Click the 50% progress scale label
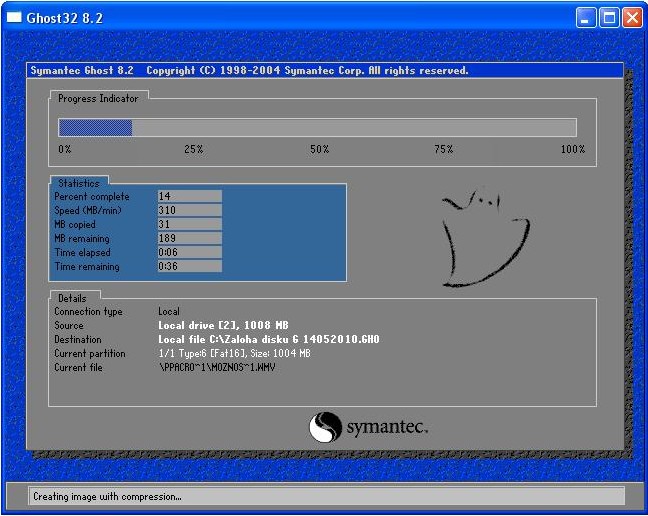Viewport: 648px width, 516px height. (319, 149)
